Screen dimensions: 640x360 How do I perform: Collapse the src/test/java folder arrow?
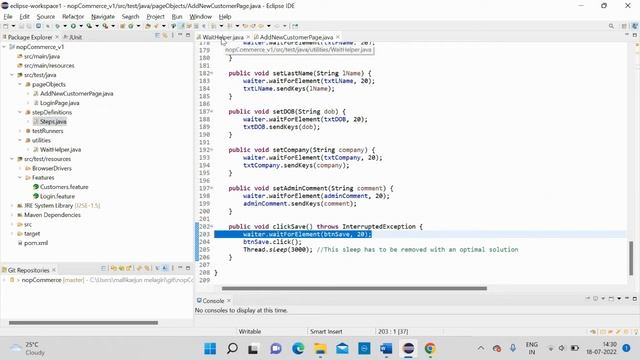[12, 75]
